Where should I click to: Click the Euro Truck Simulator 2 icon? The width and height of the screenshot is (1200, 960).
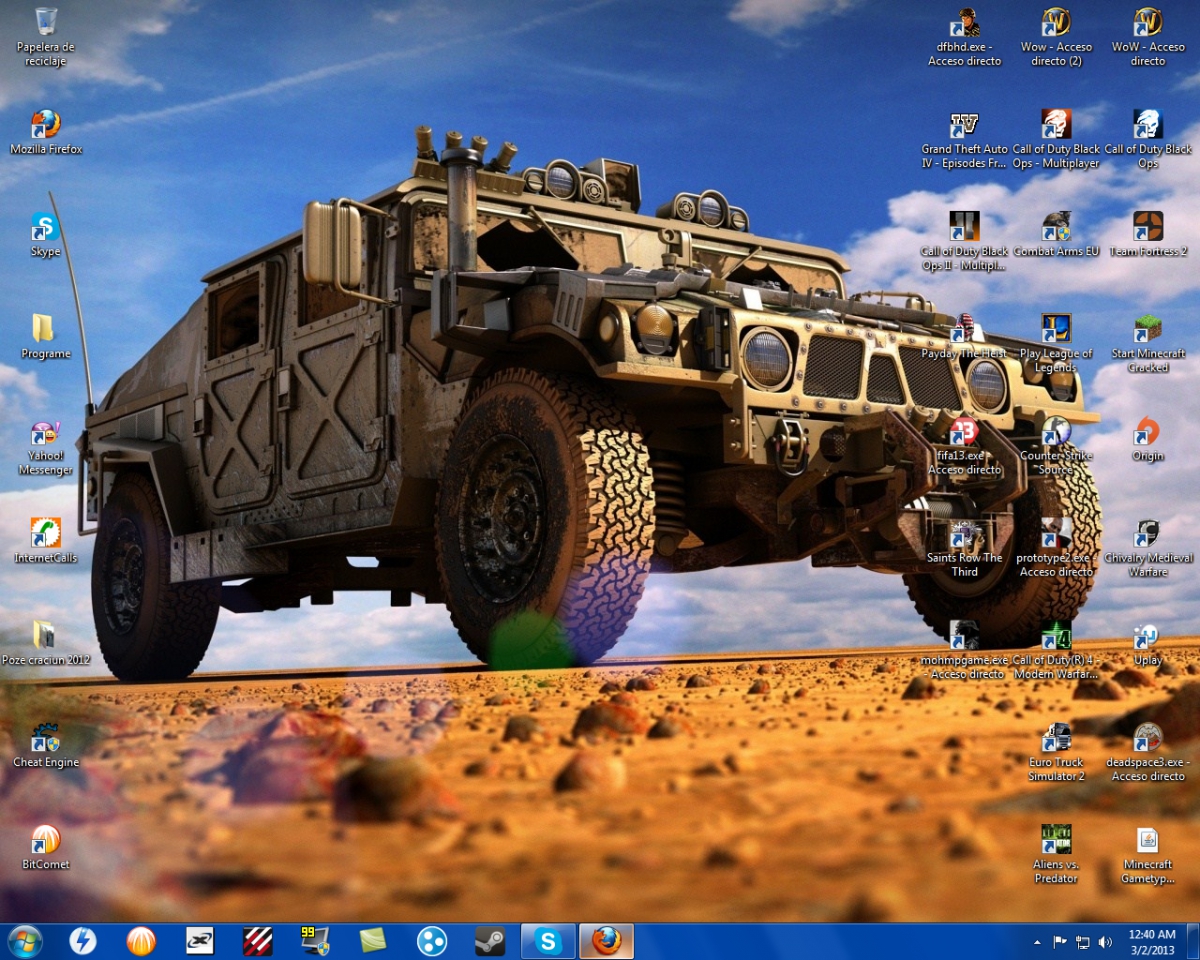pyautogui.click(x=1056, y=738)
